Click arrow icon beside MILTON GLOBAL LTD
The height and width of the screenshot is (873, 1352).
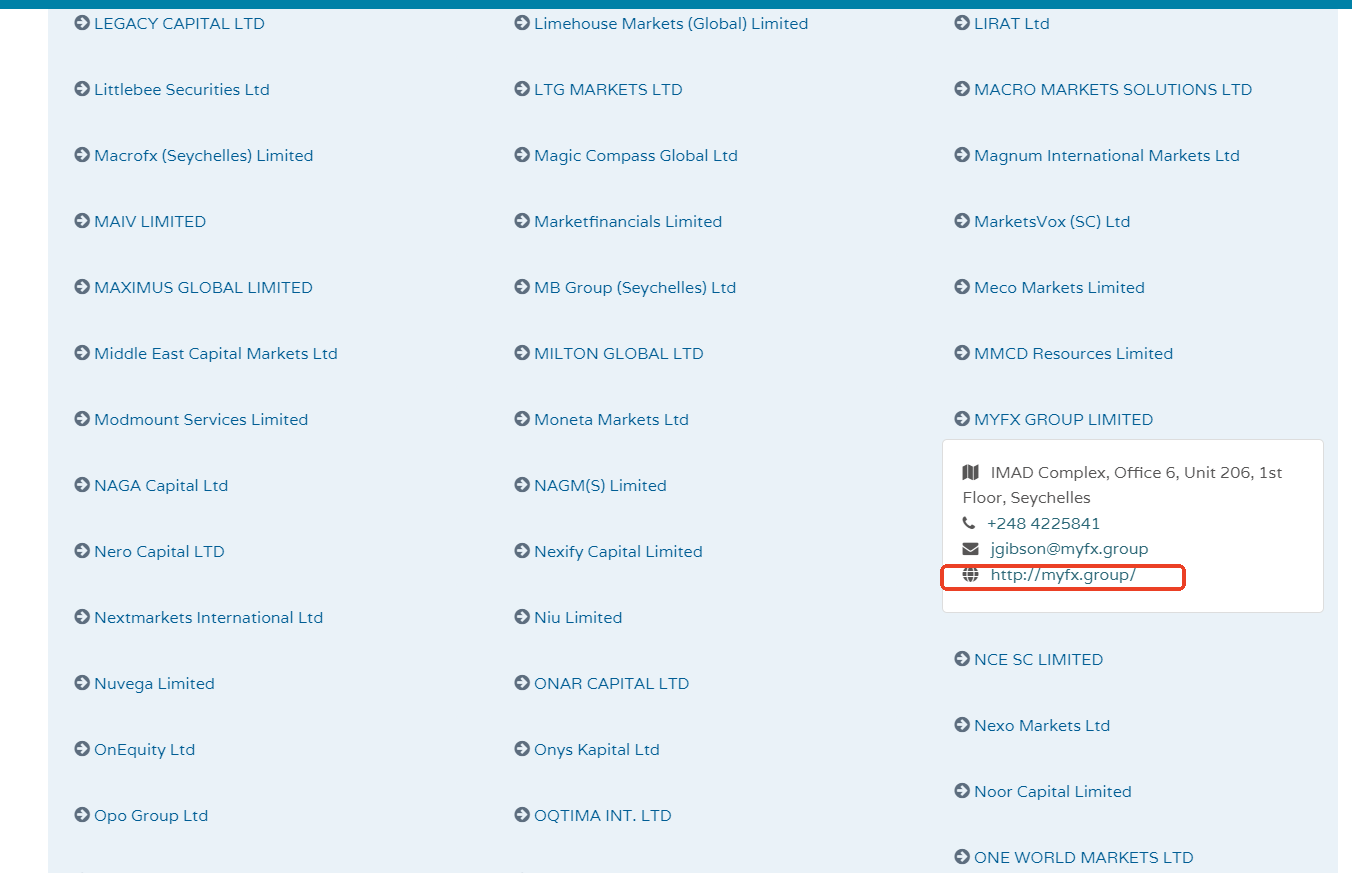tap(522, 353)
